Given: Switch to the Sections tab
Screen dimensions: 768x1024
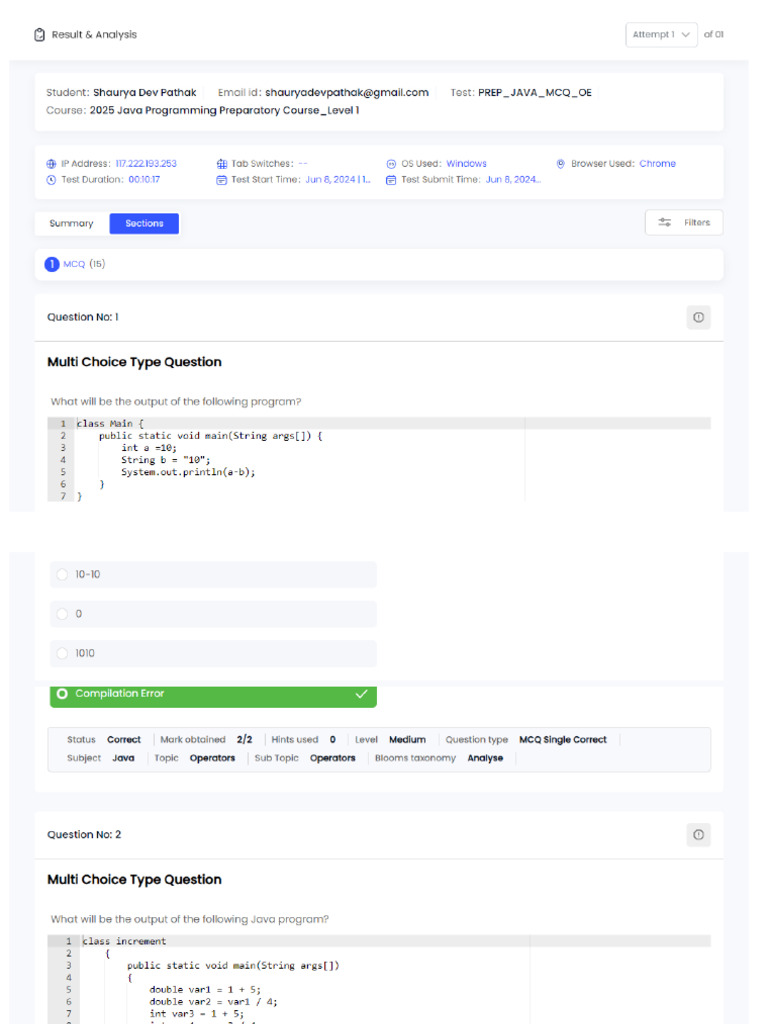Looking at the screenshot, I should pos(144,223).
